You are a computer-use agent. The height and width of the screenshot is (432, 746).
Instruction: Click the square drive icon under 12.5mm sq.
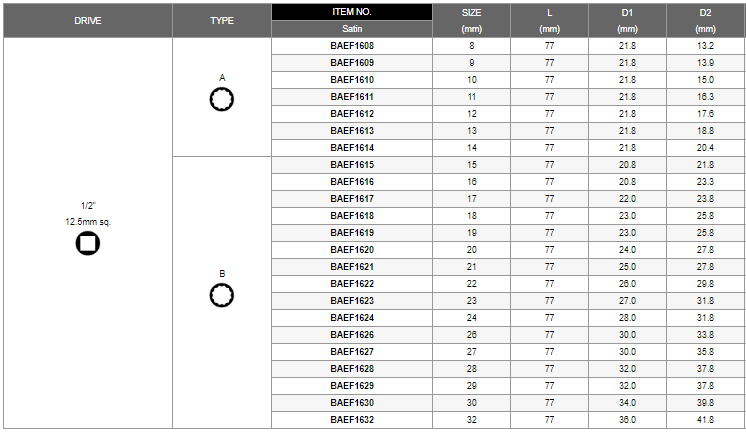point(88,244)
